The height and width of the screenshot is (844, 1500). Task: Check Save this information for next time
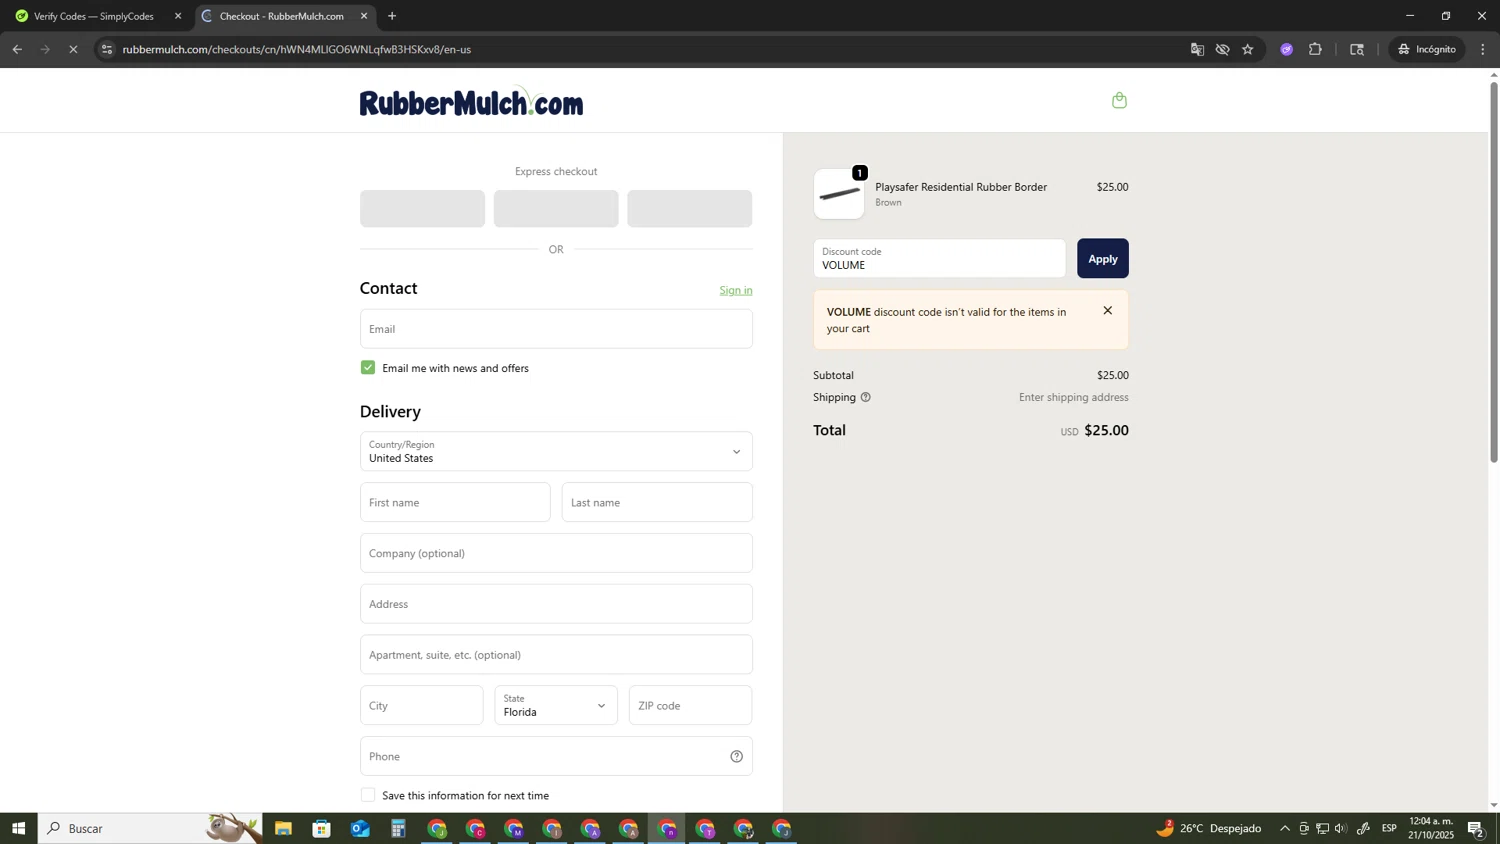[x=368, y=795]
